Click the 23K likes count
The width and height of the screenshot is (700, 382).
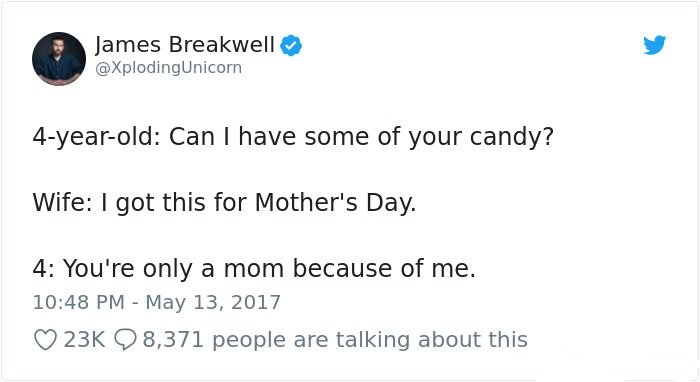point(84,340)
